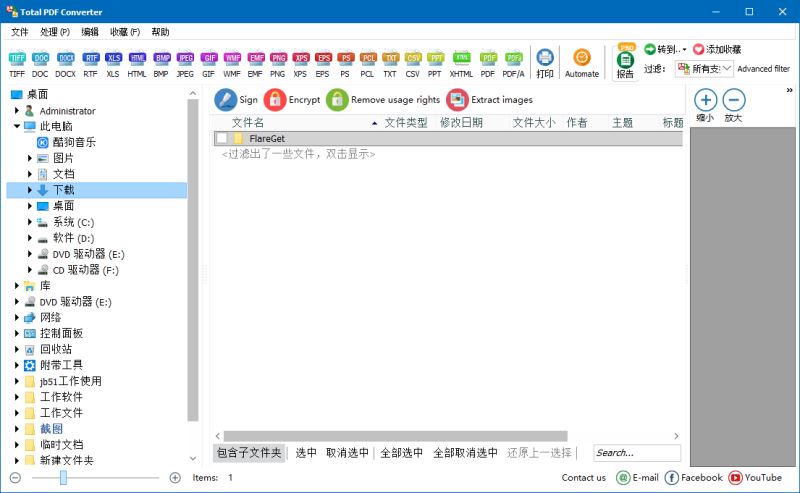The width and height of the screenshot is (800, 493).
Task: Open the 打印 print tool
Action: tap(545, 63)
